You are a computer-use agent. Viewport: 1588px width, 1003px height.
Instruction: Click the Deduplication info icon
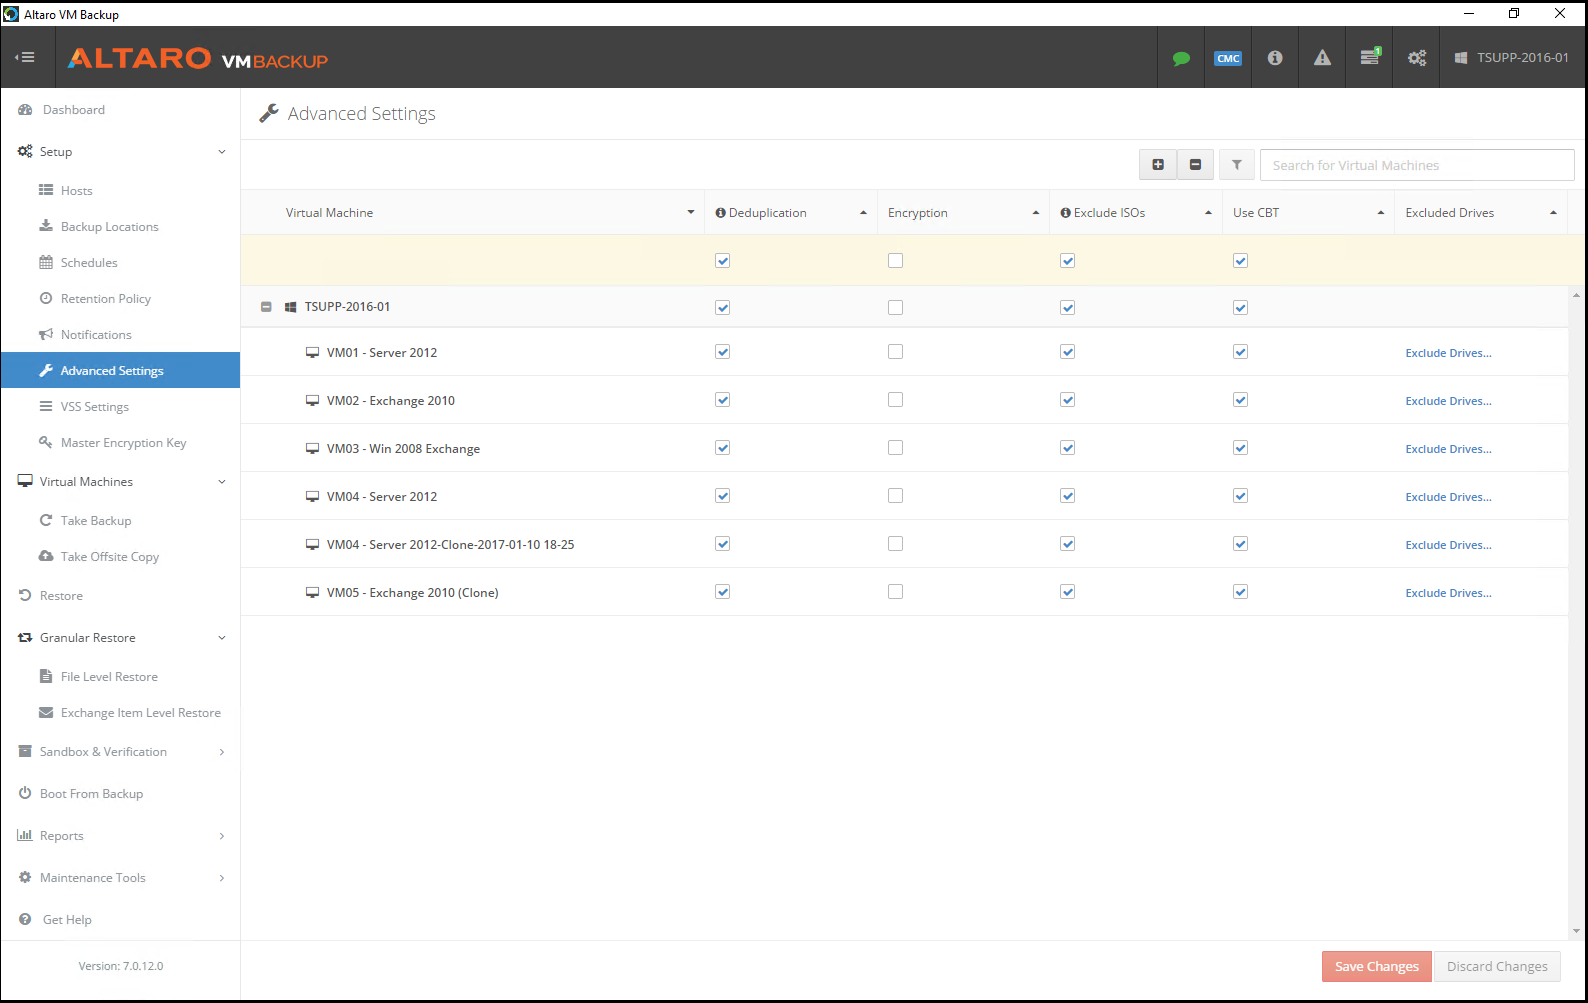720,213
